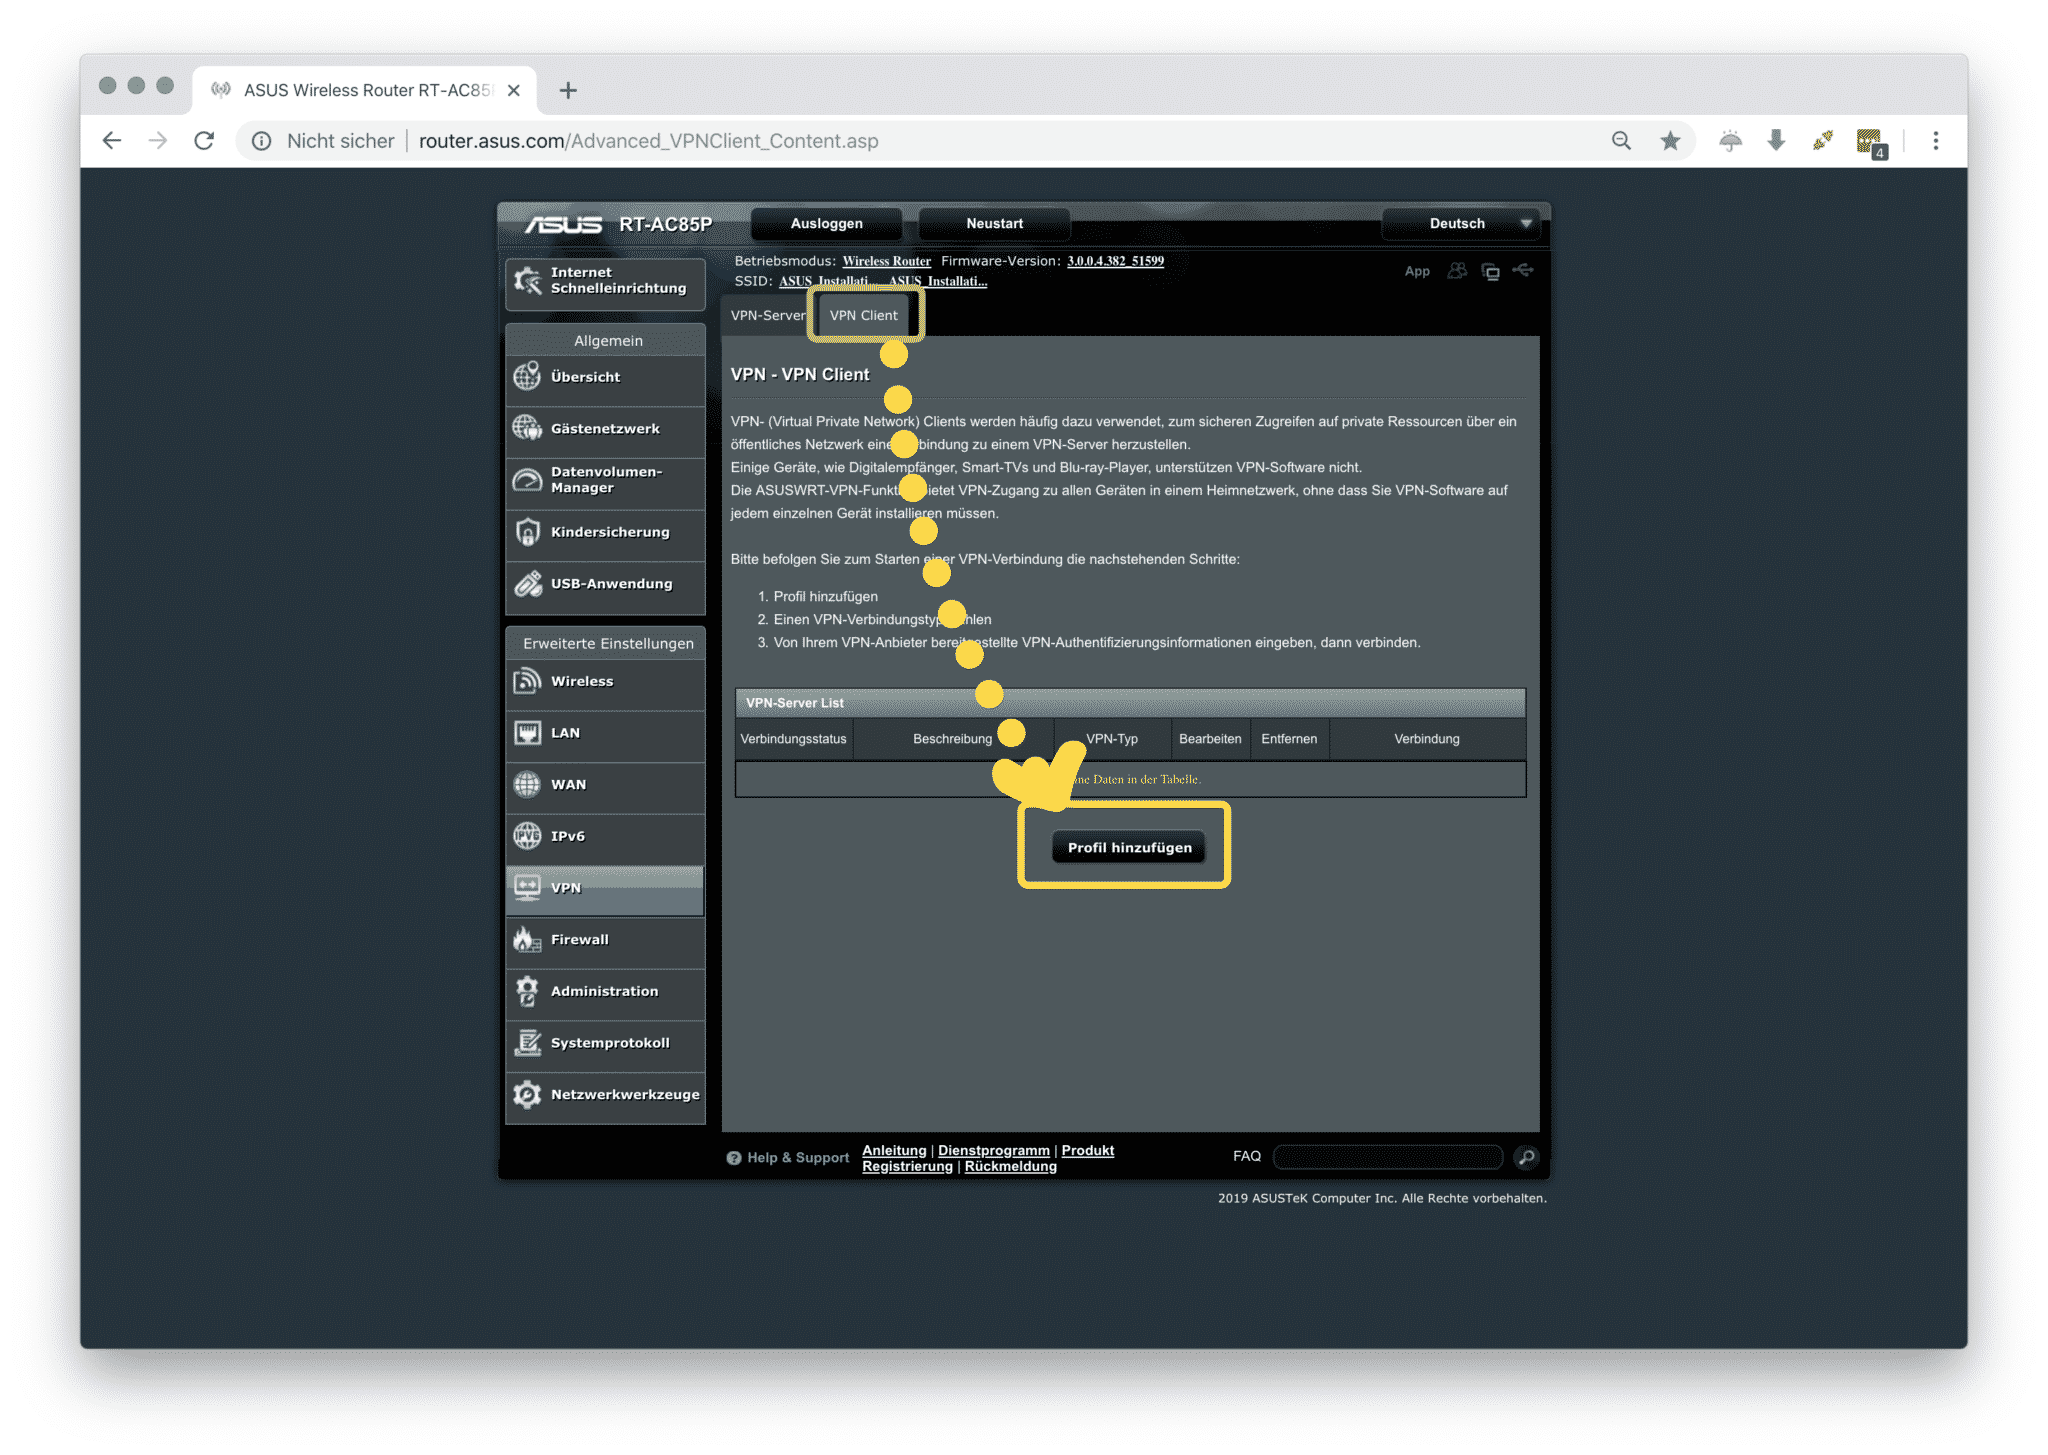This screenshot has width=2048, height=1455.
Task: Click the connected clients icon near App
Action: [x=1457, y=271]
